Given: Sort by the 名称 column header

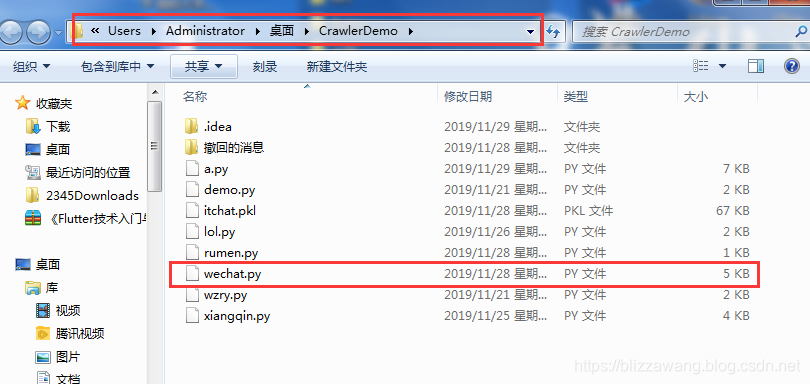Looking at the screenshot, I should click(x=195, y=96).
